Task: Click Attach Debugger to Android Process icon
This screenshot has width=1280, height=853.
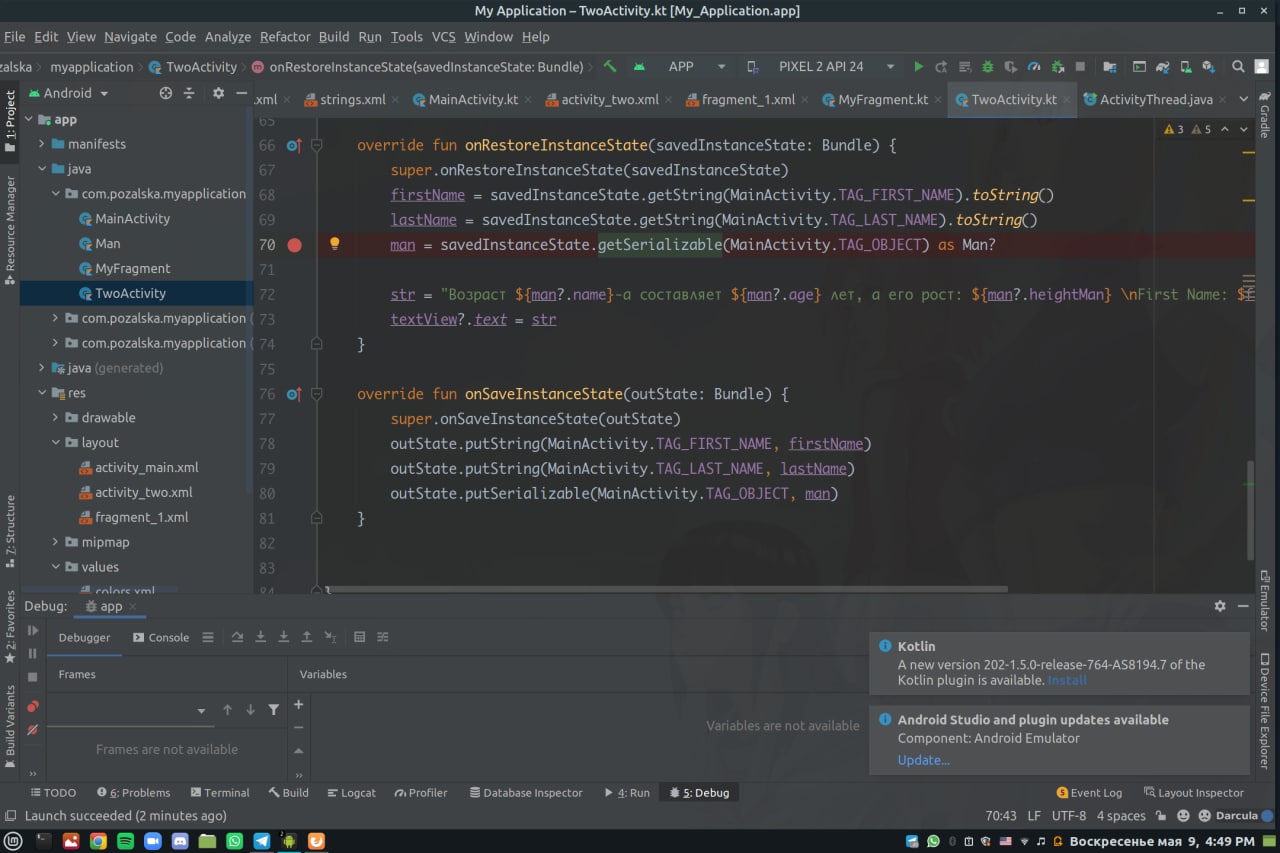Action: [1057, 67]
